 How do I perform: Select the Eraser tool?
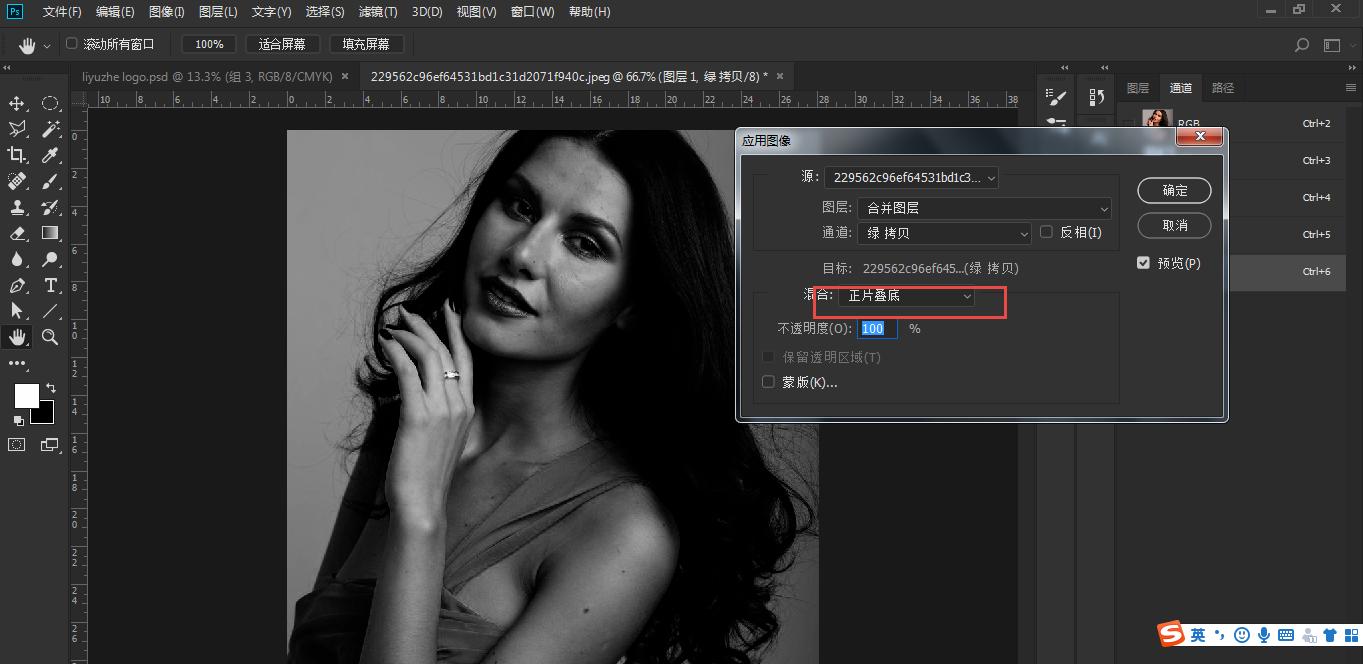point(17,233)
